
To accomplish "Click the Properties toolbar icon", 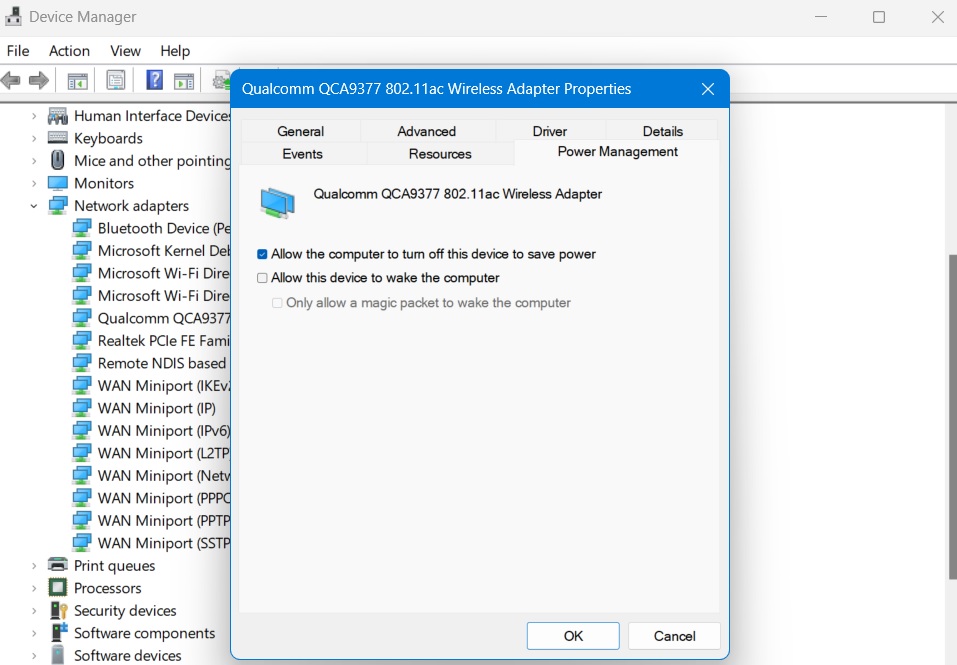I will click(115, 80).
